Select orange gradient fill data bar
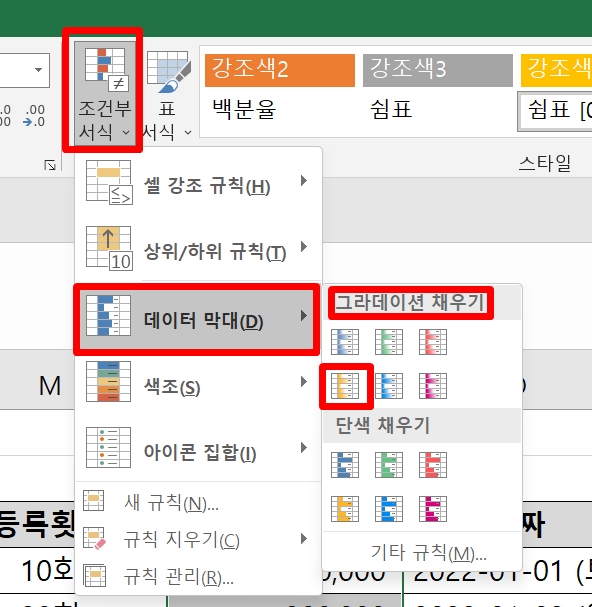Image resolution: width=592 pixels, height=607 pixels. (345, 386)
